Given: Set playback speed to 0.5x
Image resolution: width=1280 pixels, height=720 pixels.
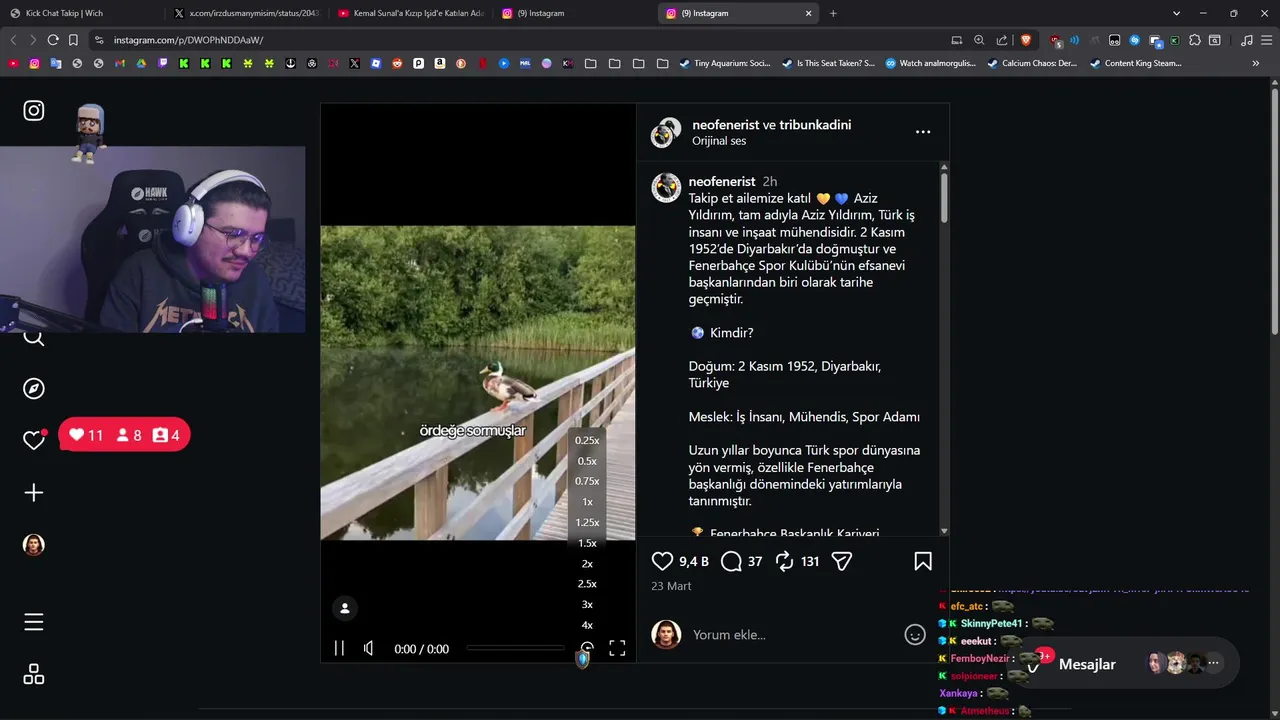Looking at the screenshot, I should [587, 461].
